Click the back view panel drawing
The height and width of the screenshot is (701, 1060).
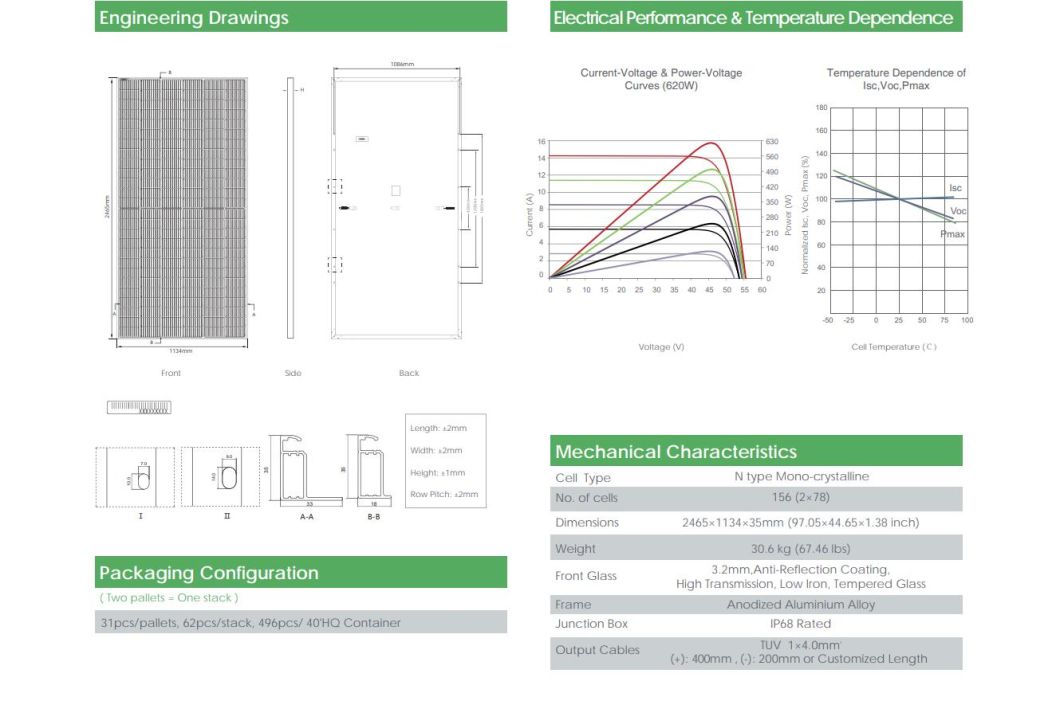396,208
